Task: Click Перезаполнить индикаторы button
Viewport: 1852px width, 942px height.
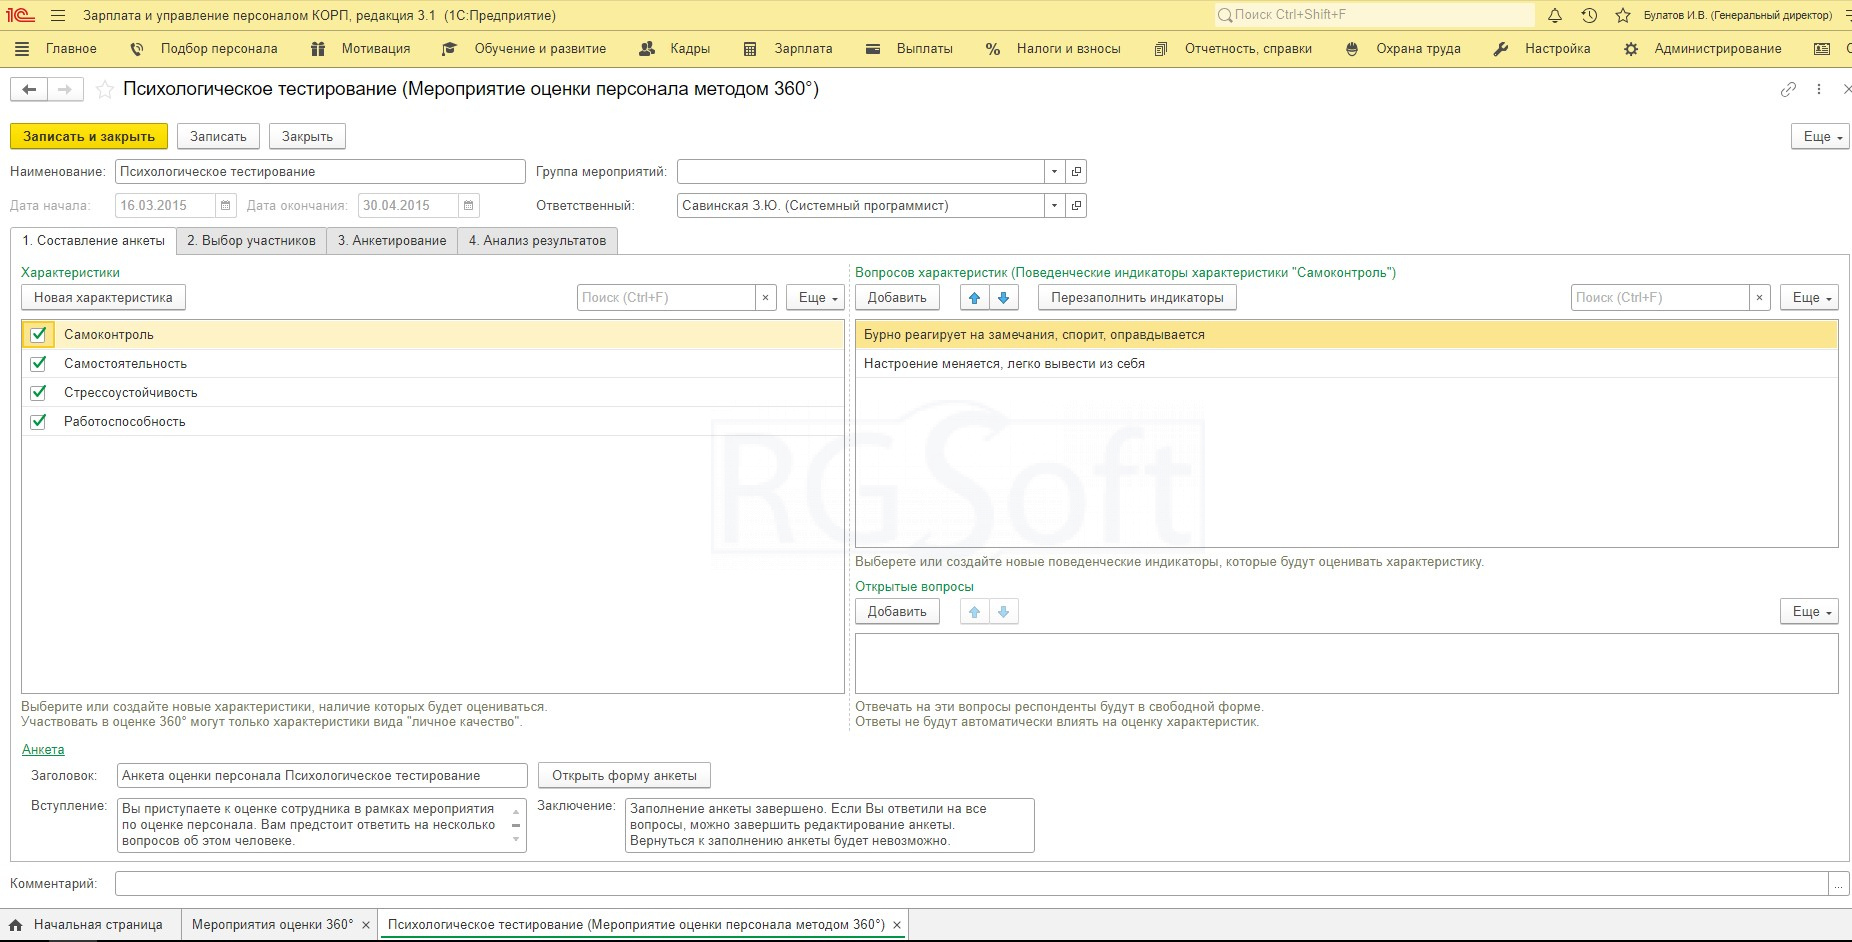Action: click(x=1137, y=298)
